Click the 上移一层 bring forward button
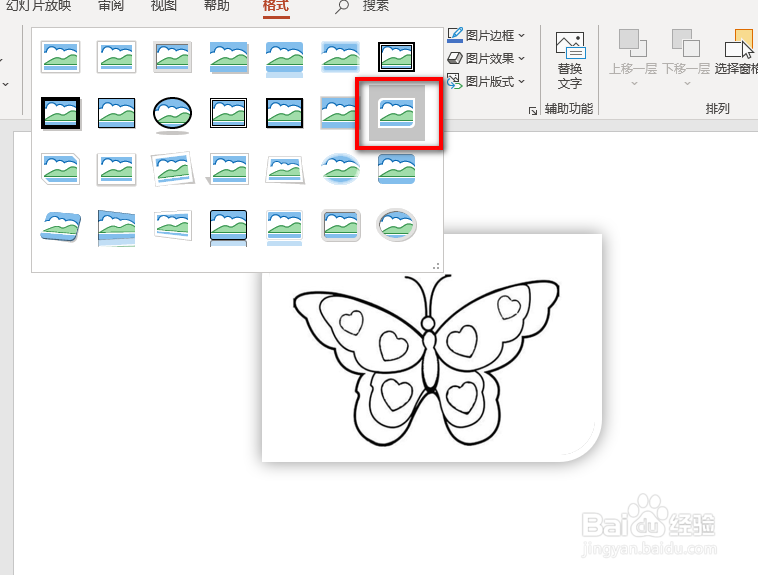Image resolution: width=758 pixels, height=575 pixels. [633, 52]
